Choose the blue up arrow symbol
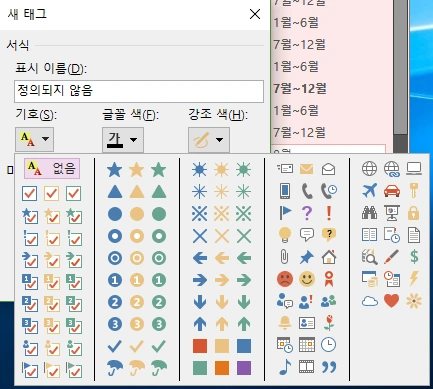The height and width of the screenshot is (389, 433). pos(200,324)
